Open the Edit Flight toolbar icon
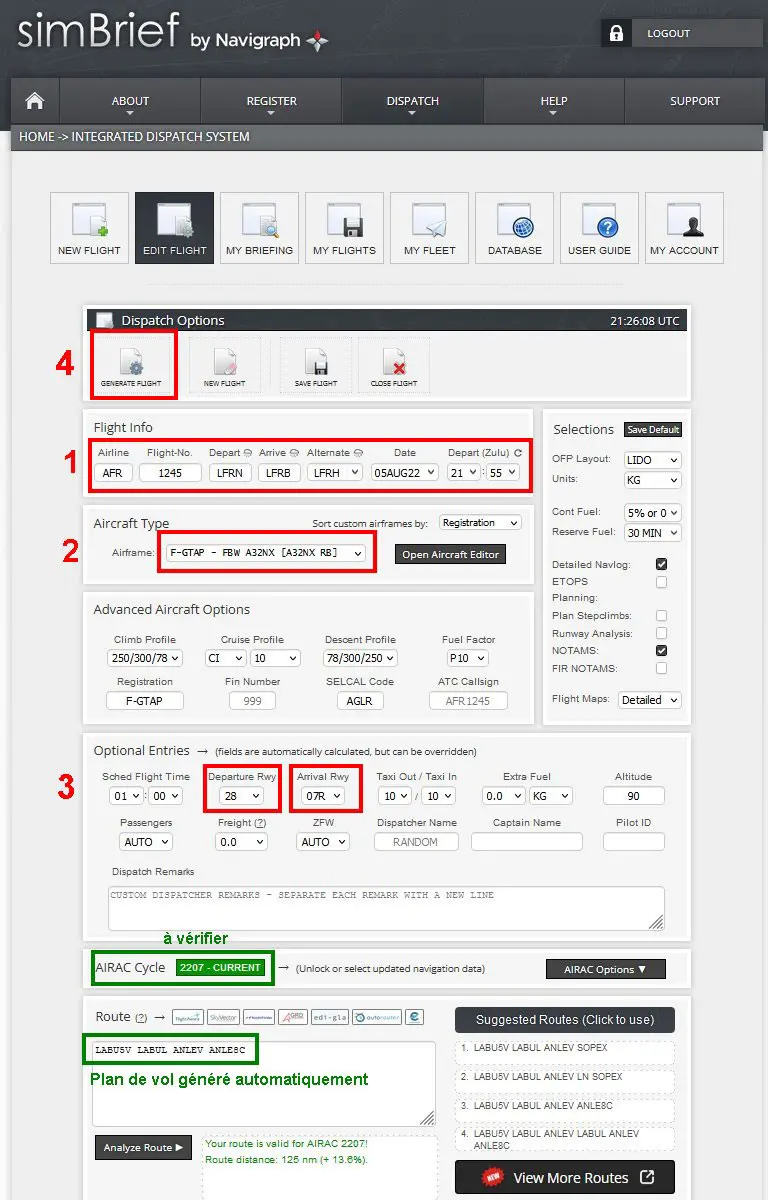 175,228
